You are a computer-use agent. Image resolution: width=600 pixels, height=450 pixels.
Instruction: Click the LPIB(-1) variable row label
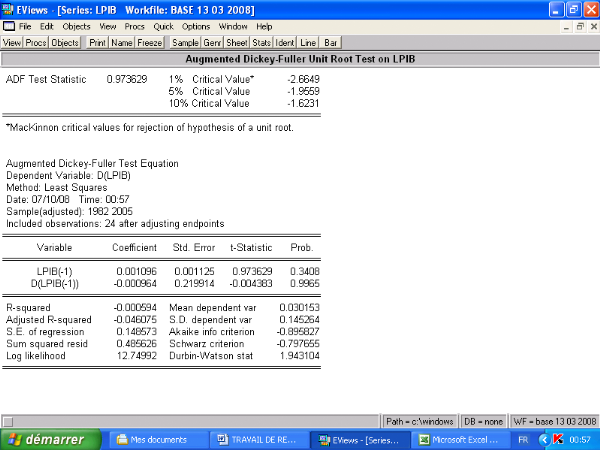point(54,271)
